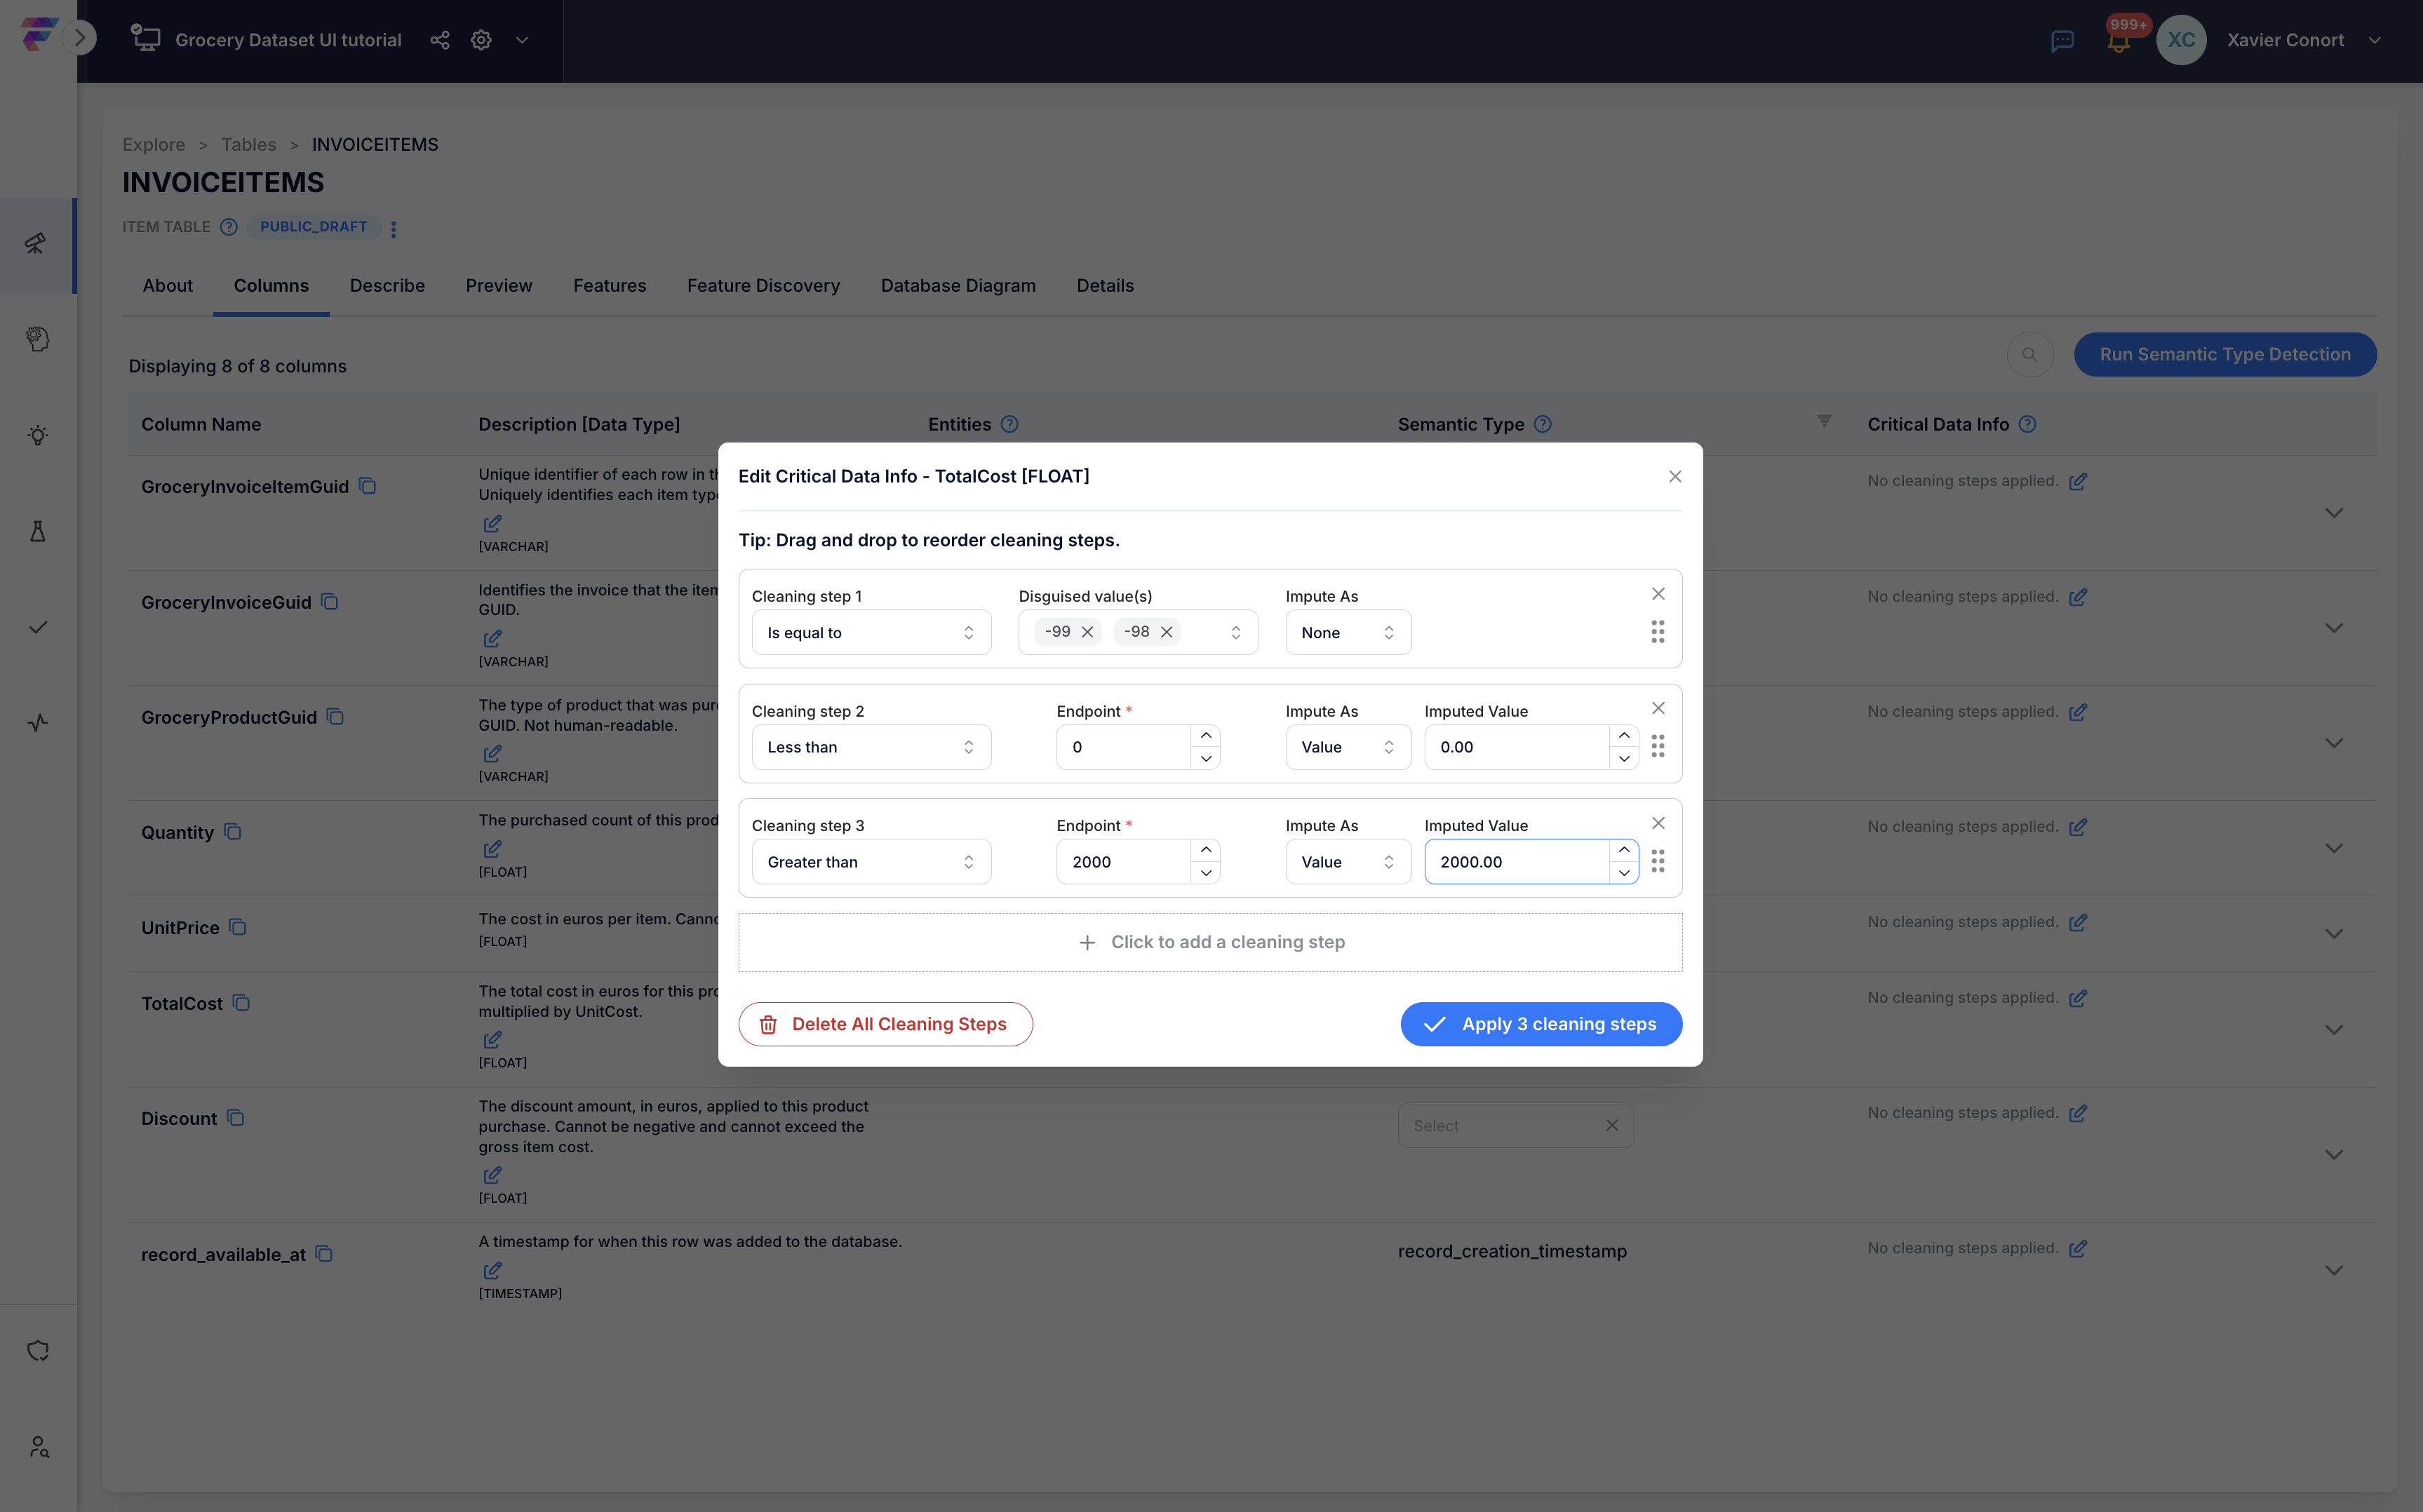Delete cleaning step 1 with its X
Screen dimensions: 2423x1512
1658,594
